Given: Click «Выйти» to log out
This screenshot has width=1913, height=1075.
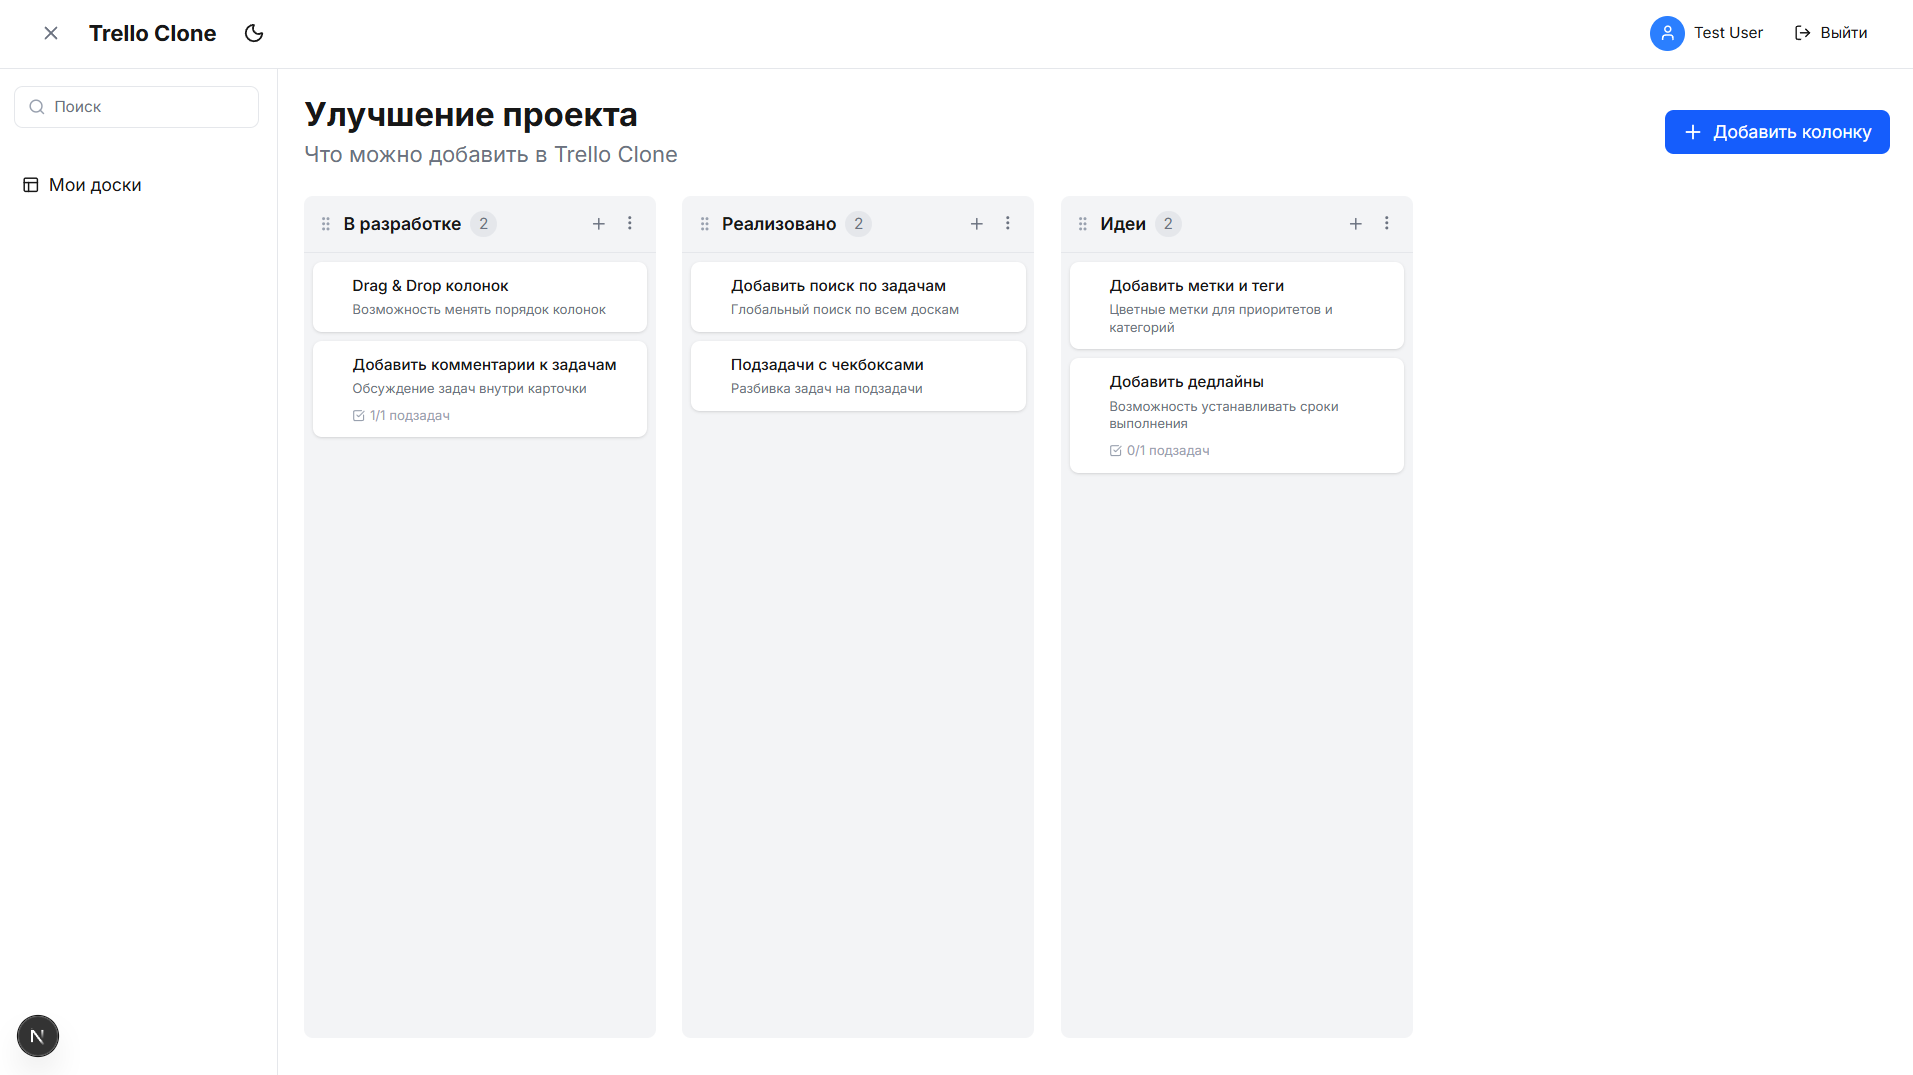Looking at the screenshot, I should coord(1843,32).
